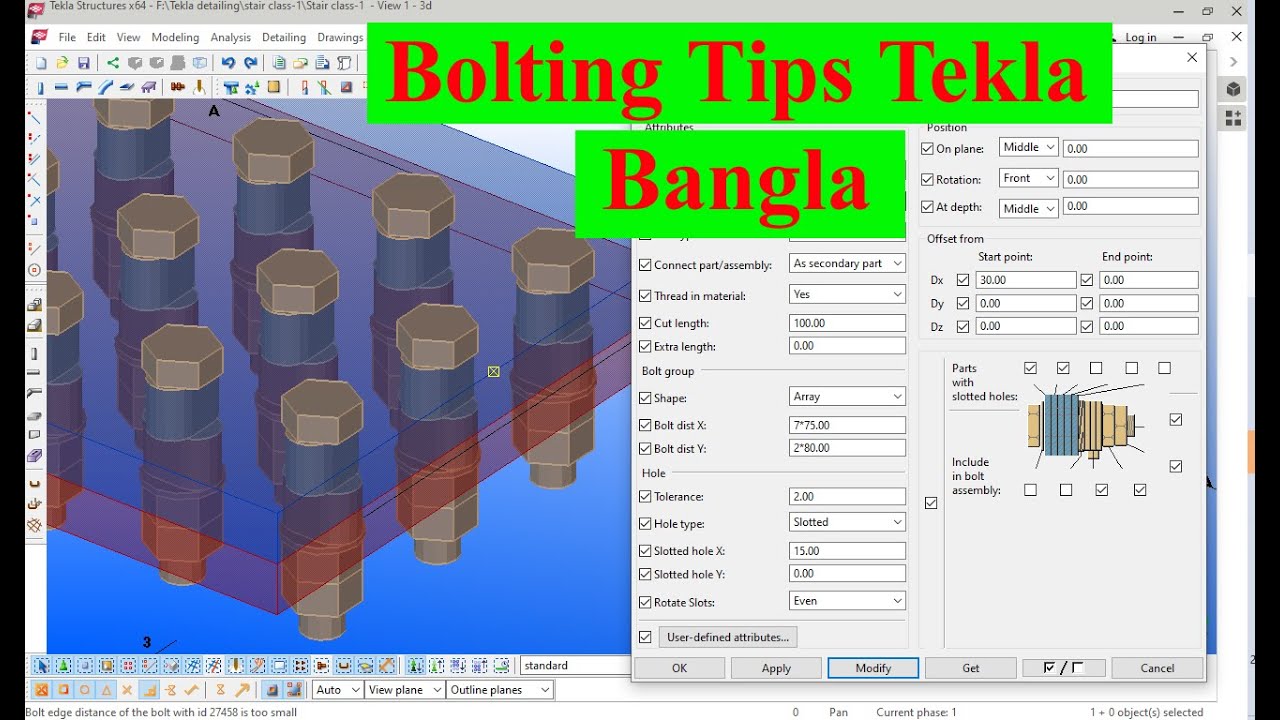Screen dimensions: 1280x720
Task: Open the Detailing menu
Action: point(284,37)
